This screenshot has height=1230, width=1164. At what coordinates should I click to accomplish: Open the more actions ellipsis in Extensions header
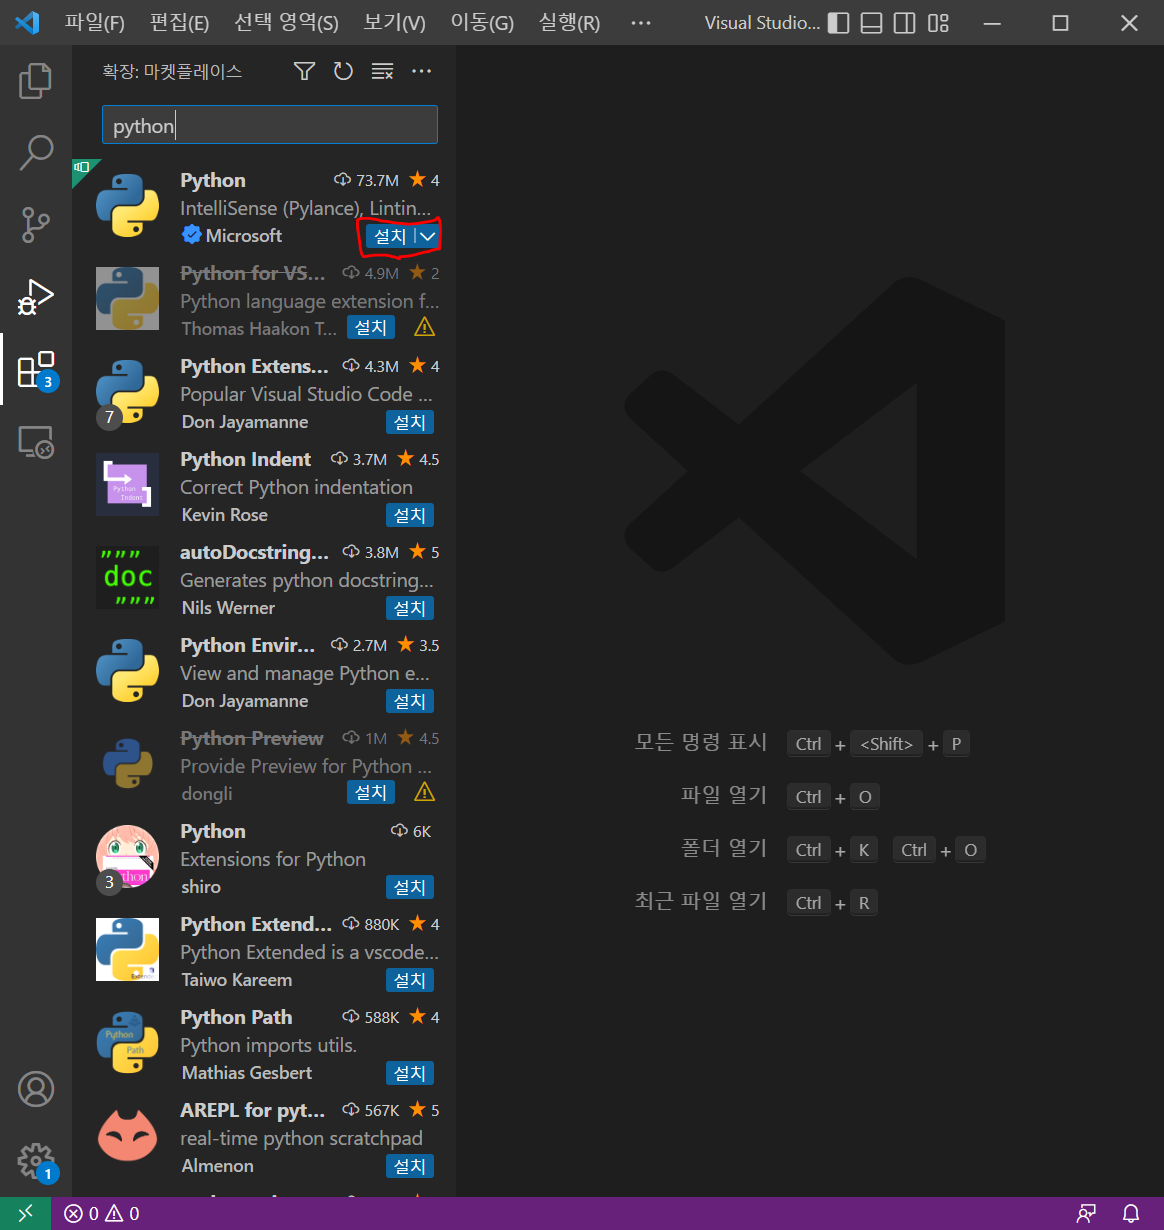[x=421, y=71]
